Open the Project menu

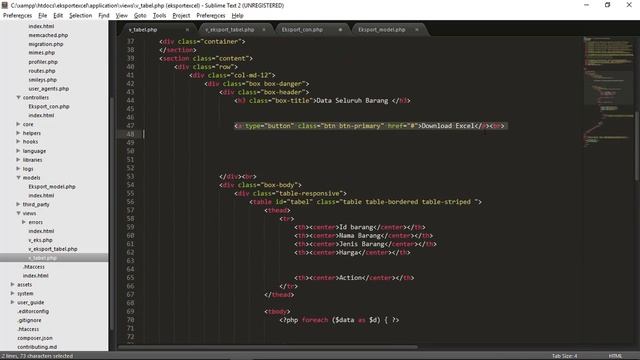181,16
